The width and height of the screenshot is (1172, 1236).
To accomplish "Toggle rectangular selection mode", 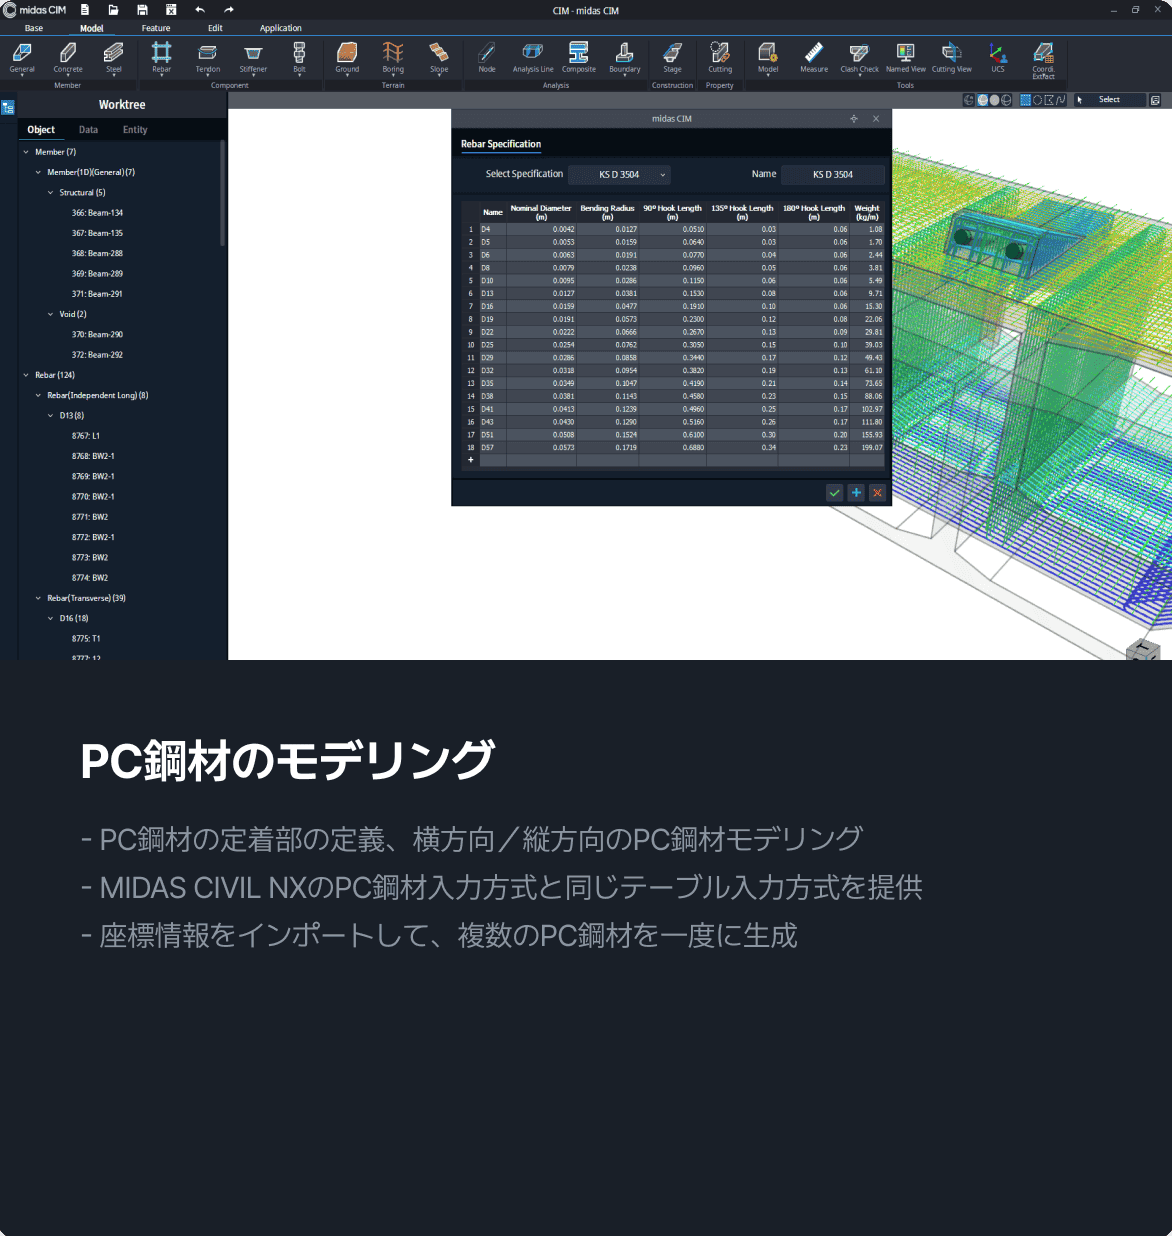I will pos(1025,100).
